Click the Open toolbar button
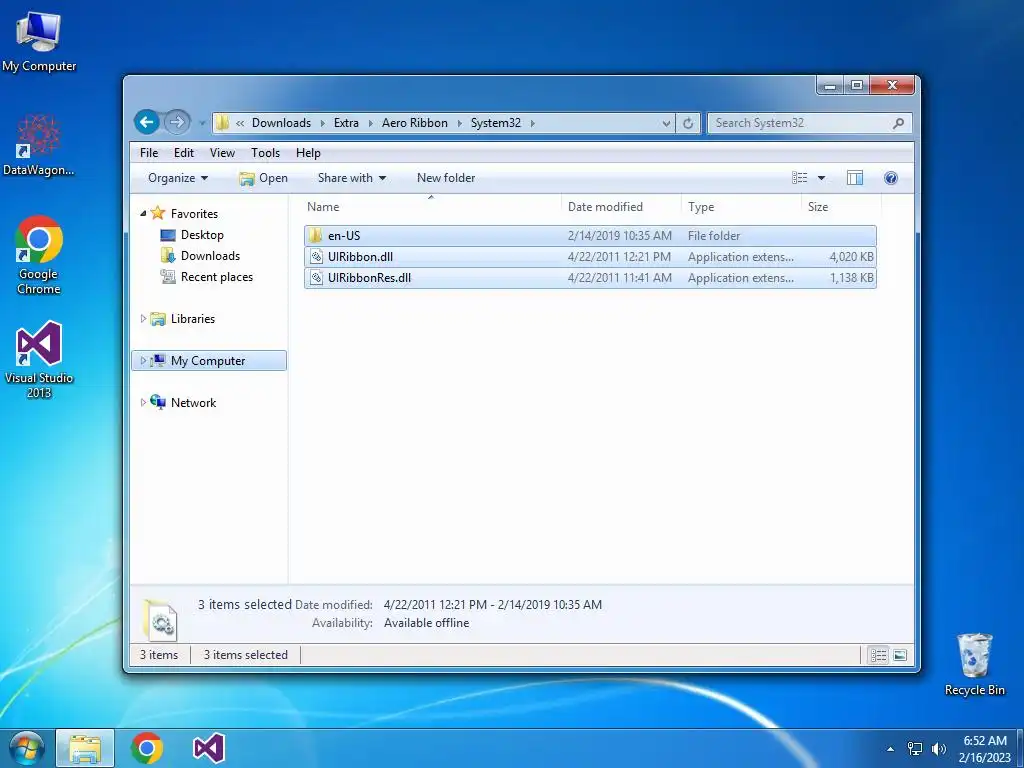Image resolution: width=1024 pixels, height=768 pixels. (263, 178)
